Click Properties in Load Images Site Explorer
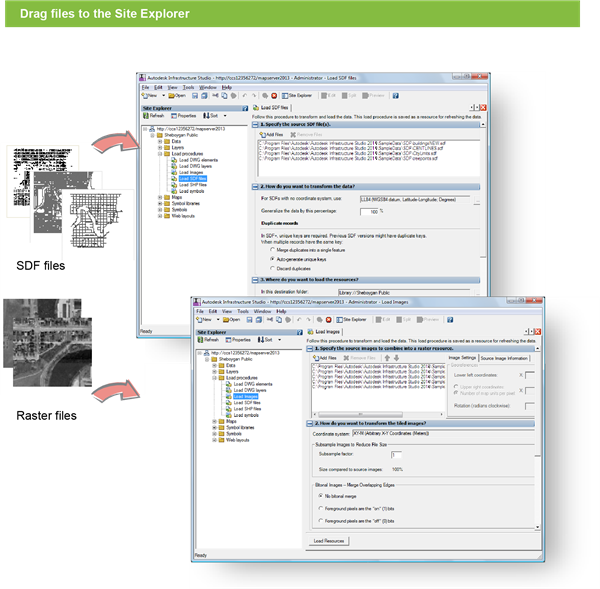 [238, 339]
